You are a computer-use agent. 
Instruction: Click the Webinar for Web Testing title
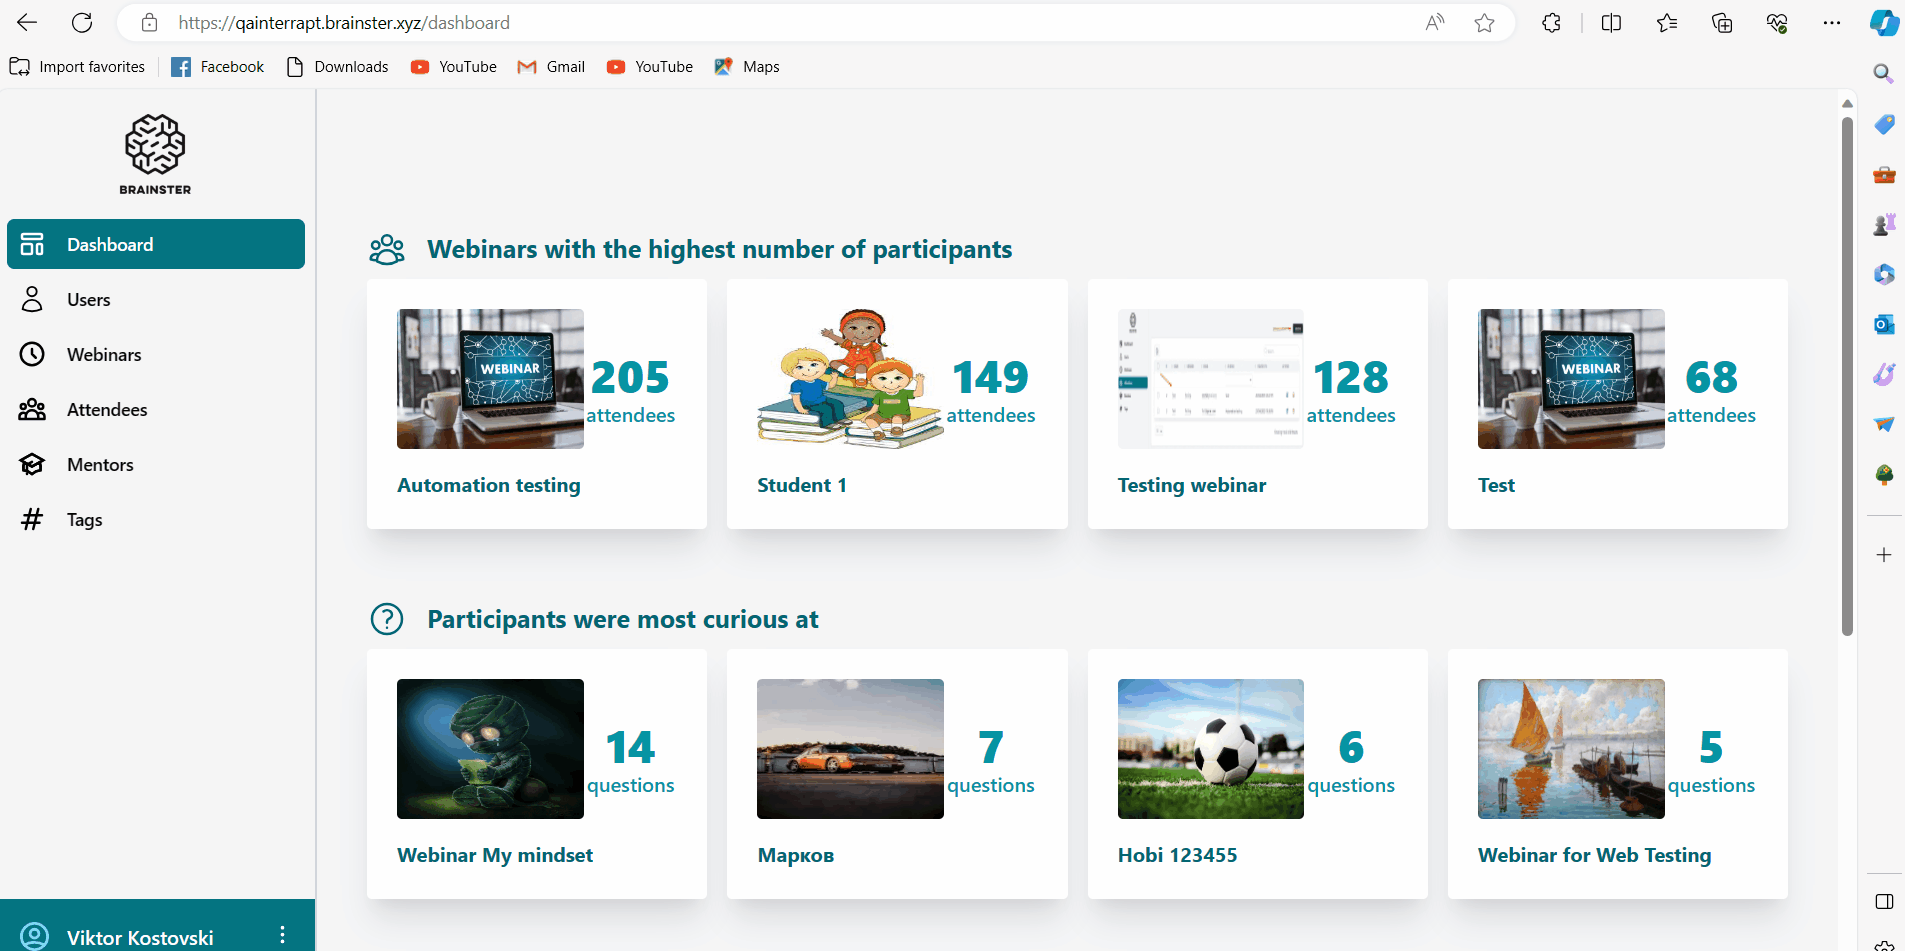(1594, 855)
